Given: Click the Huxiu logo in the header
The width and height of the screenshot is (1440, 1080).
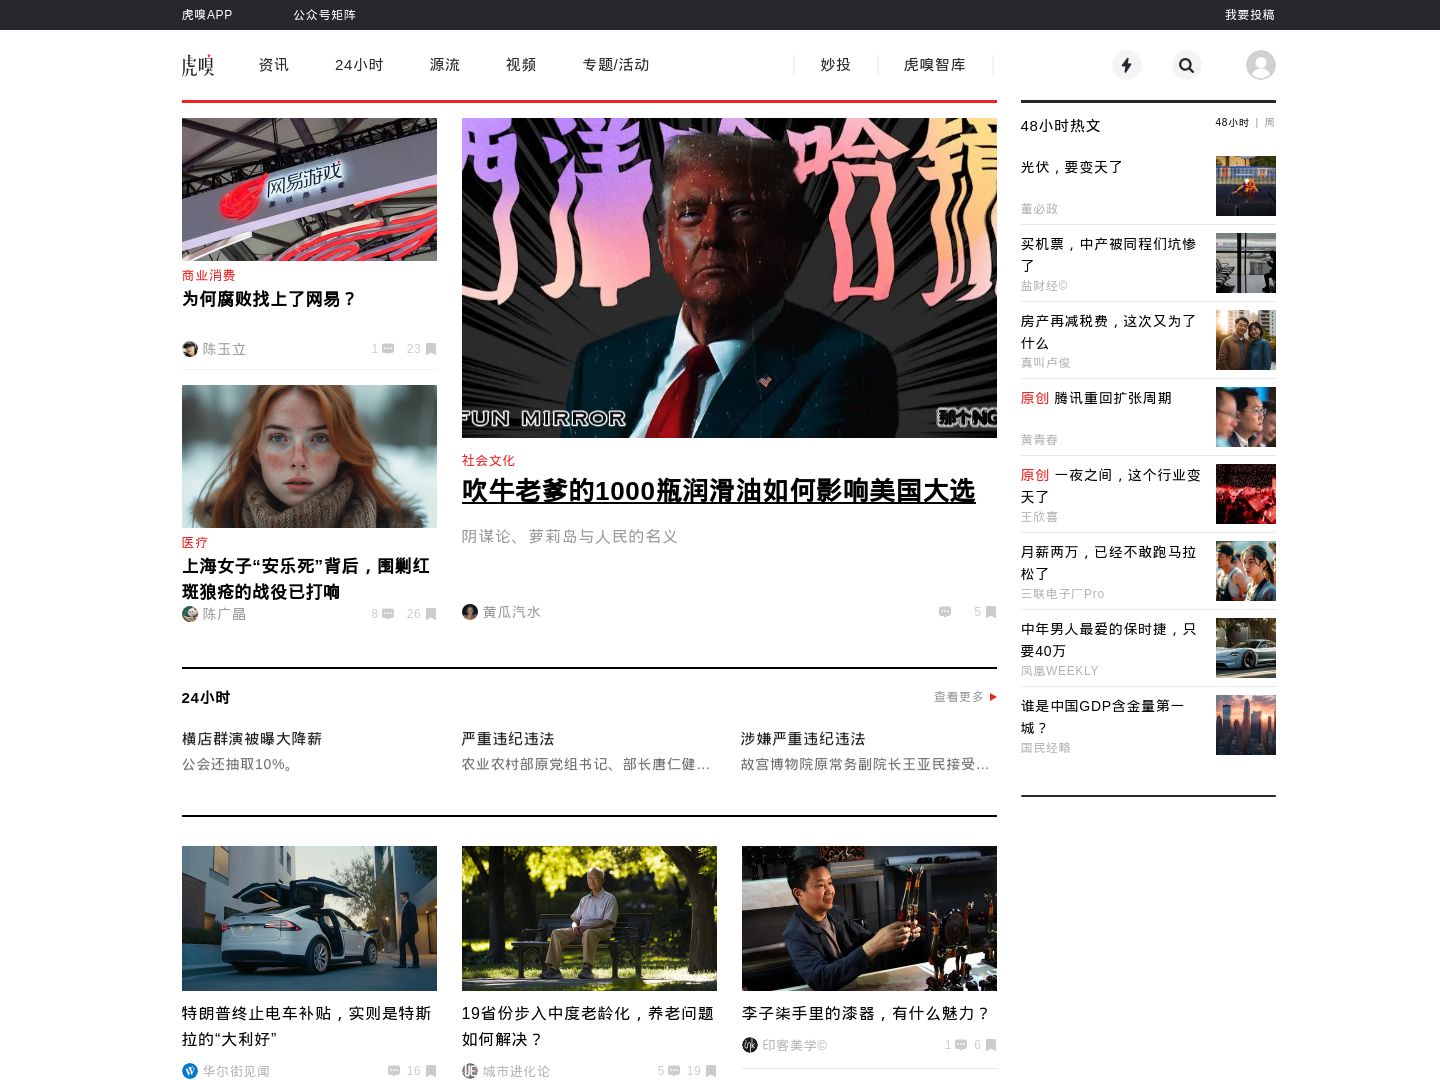Looking at the screenshot, I should click(x=198, y=65).
